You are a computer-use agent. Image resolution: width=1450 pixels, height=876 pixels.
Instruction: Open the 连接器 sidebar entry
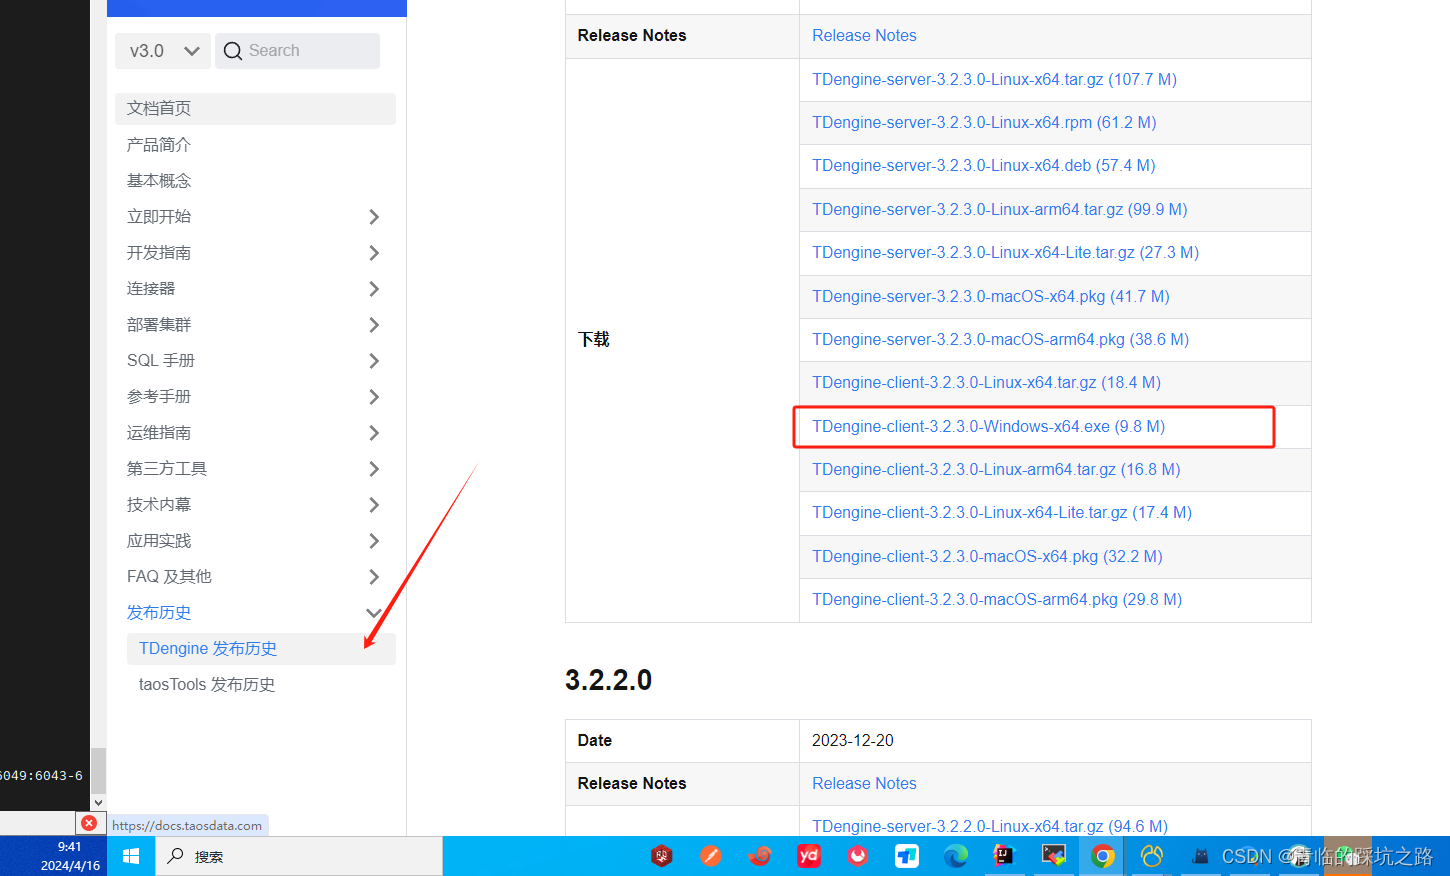pos(150,289)
